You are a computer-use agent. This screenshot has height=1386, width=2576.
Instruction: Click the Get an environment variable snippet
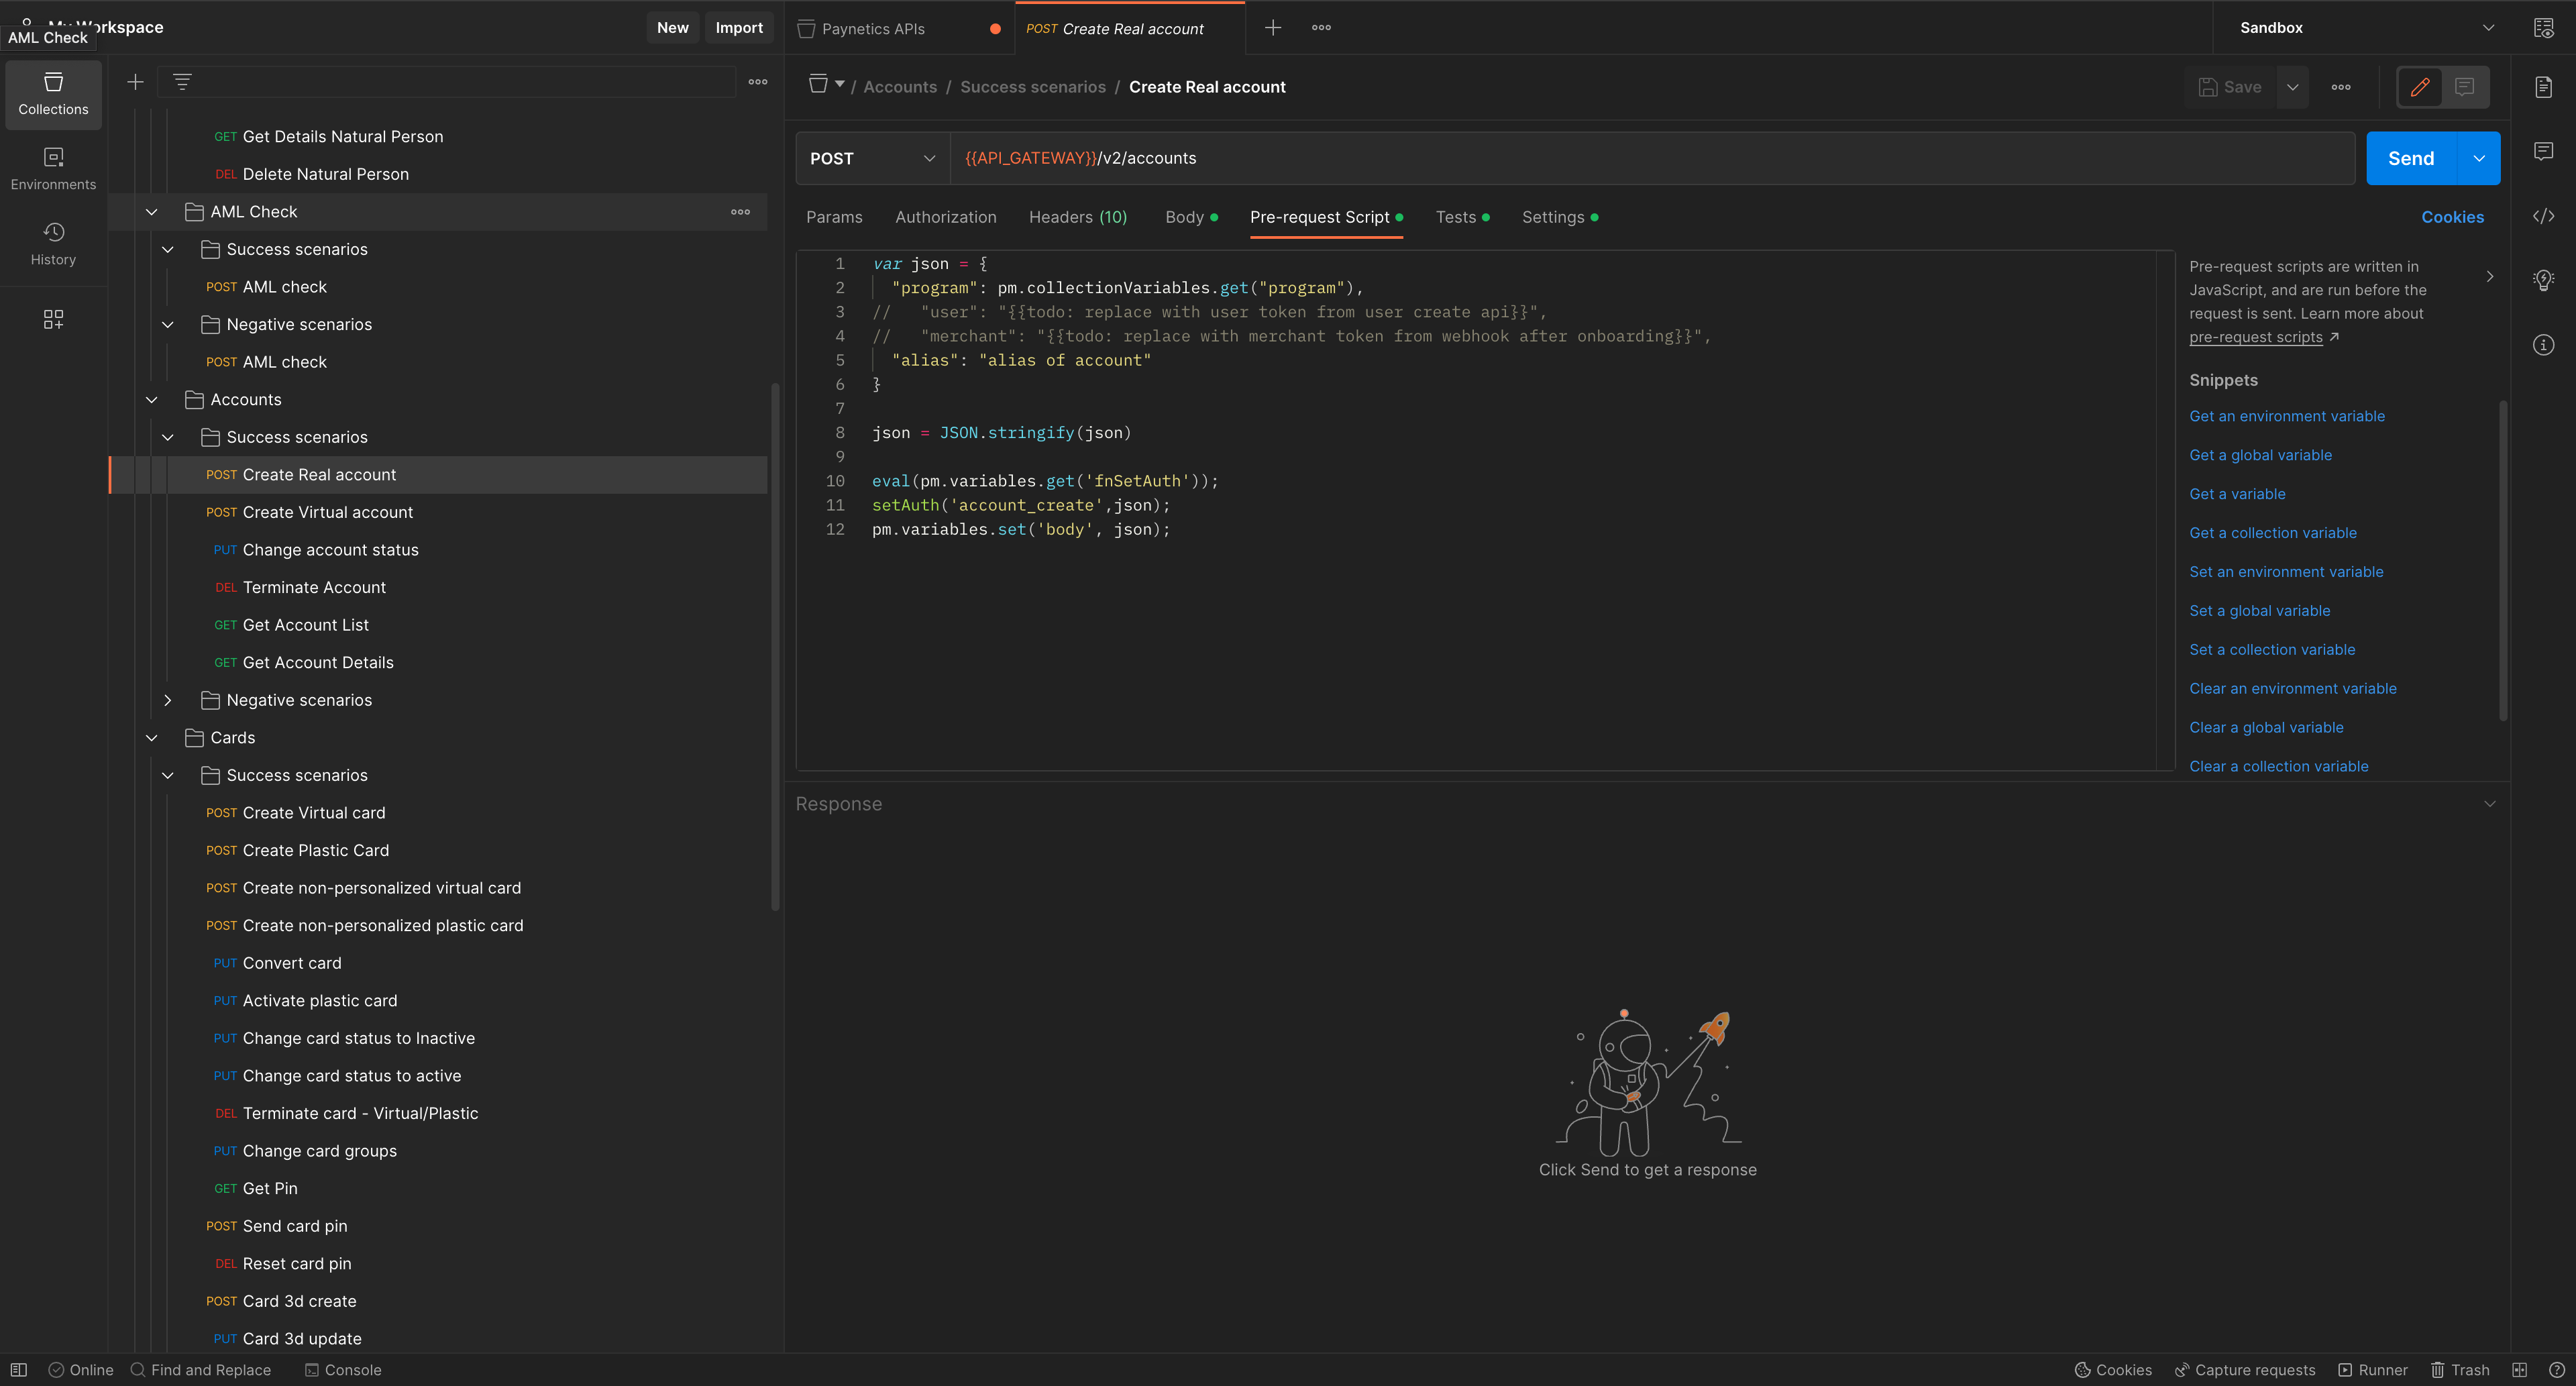[2286, 416]
